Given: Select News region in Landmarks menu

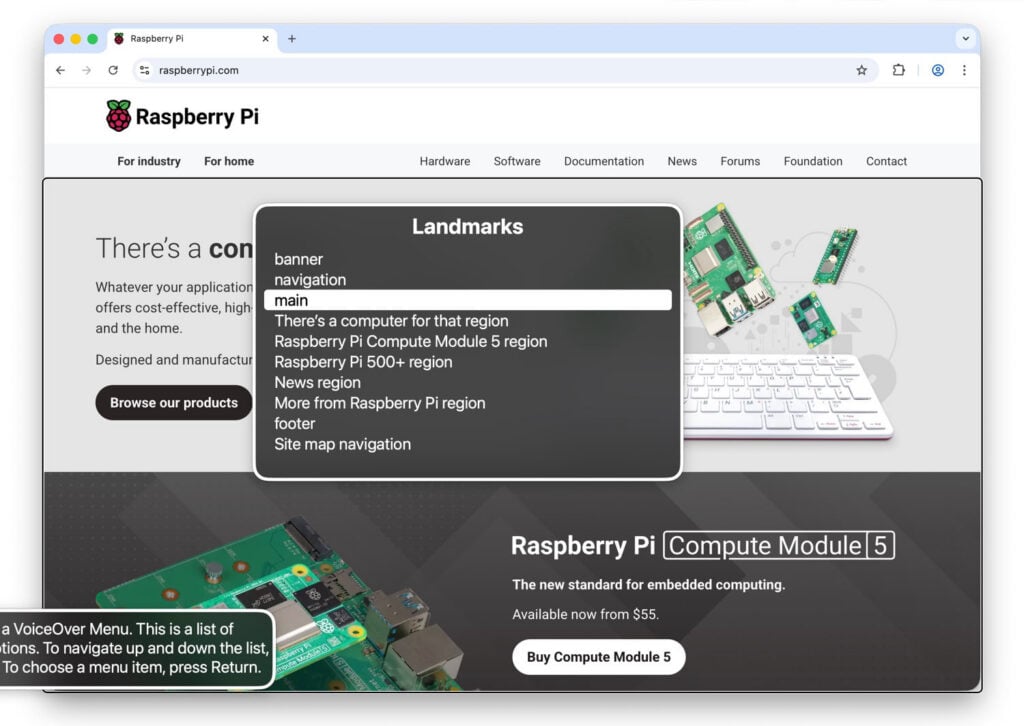Looking at the screenshot, I should click(317, 382).
